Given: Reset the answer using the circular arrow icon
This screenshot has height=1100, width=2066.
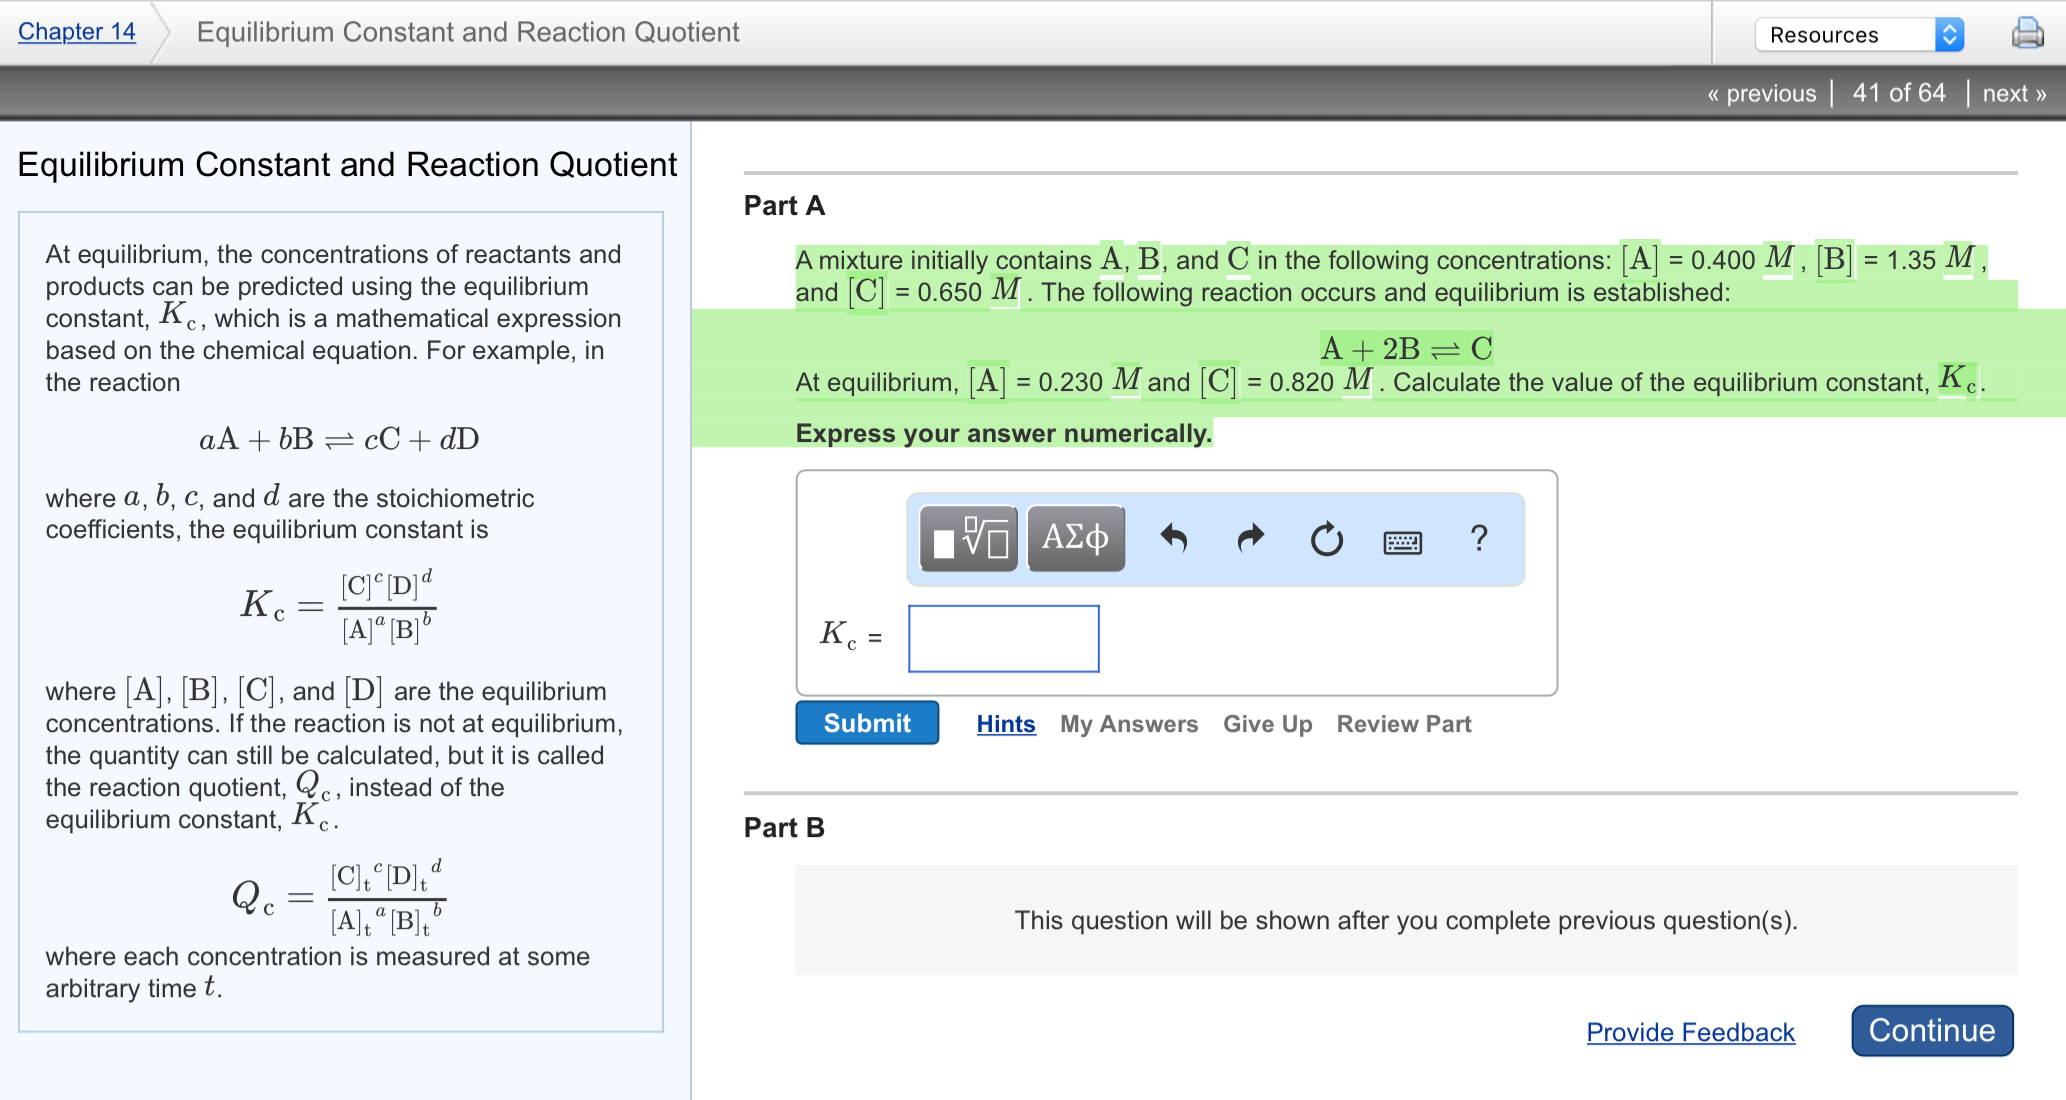Looking at the screenshot, I should coord(1325,540).
